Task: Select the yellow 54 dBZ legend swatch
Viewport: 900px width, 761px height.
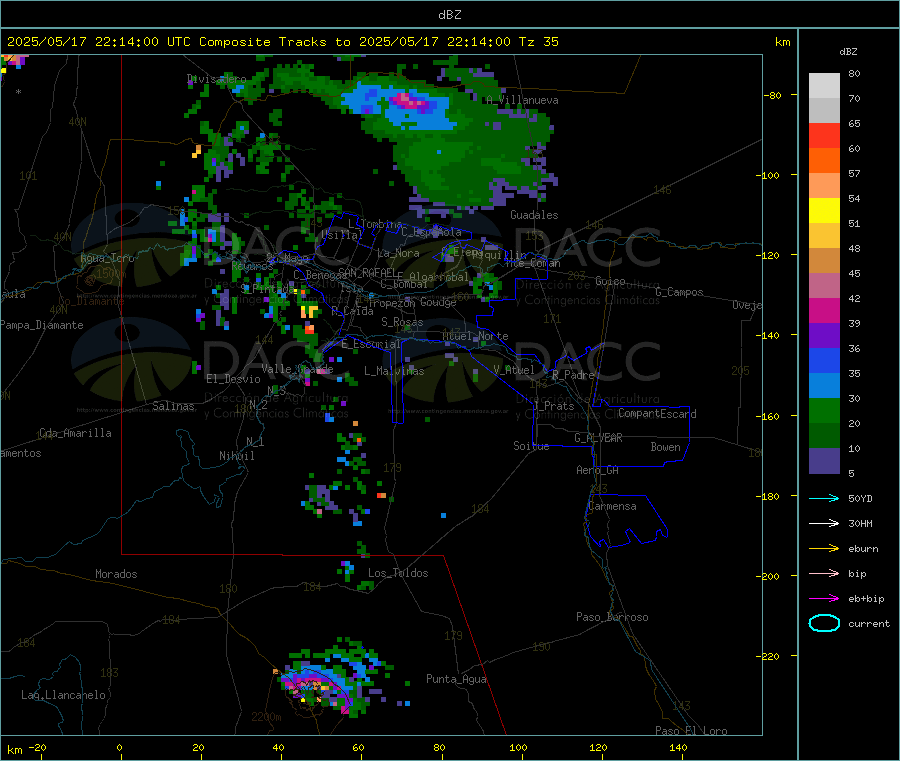Action: [x=824, y=211]
